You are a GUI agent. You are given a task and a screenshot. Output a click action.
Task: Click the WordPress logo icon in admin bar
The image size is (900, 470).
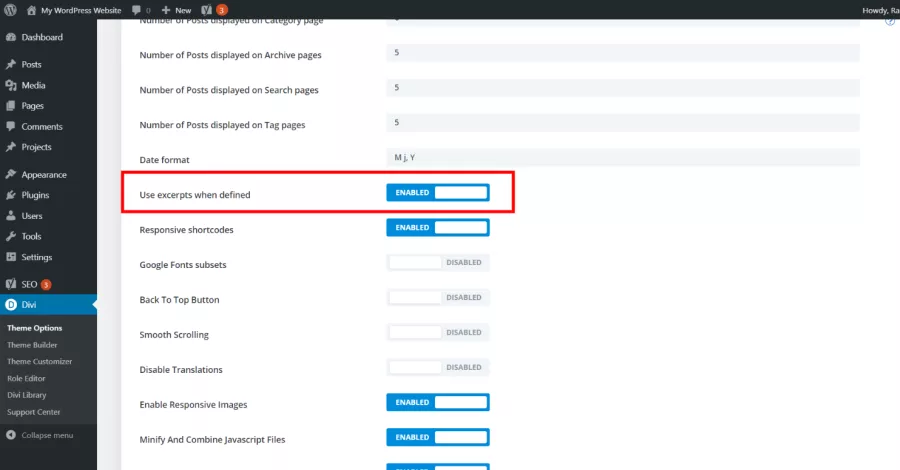click(10, 10)
